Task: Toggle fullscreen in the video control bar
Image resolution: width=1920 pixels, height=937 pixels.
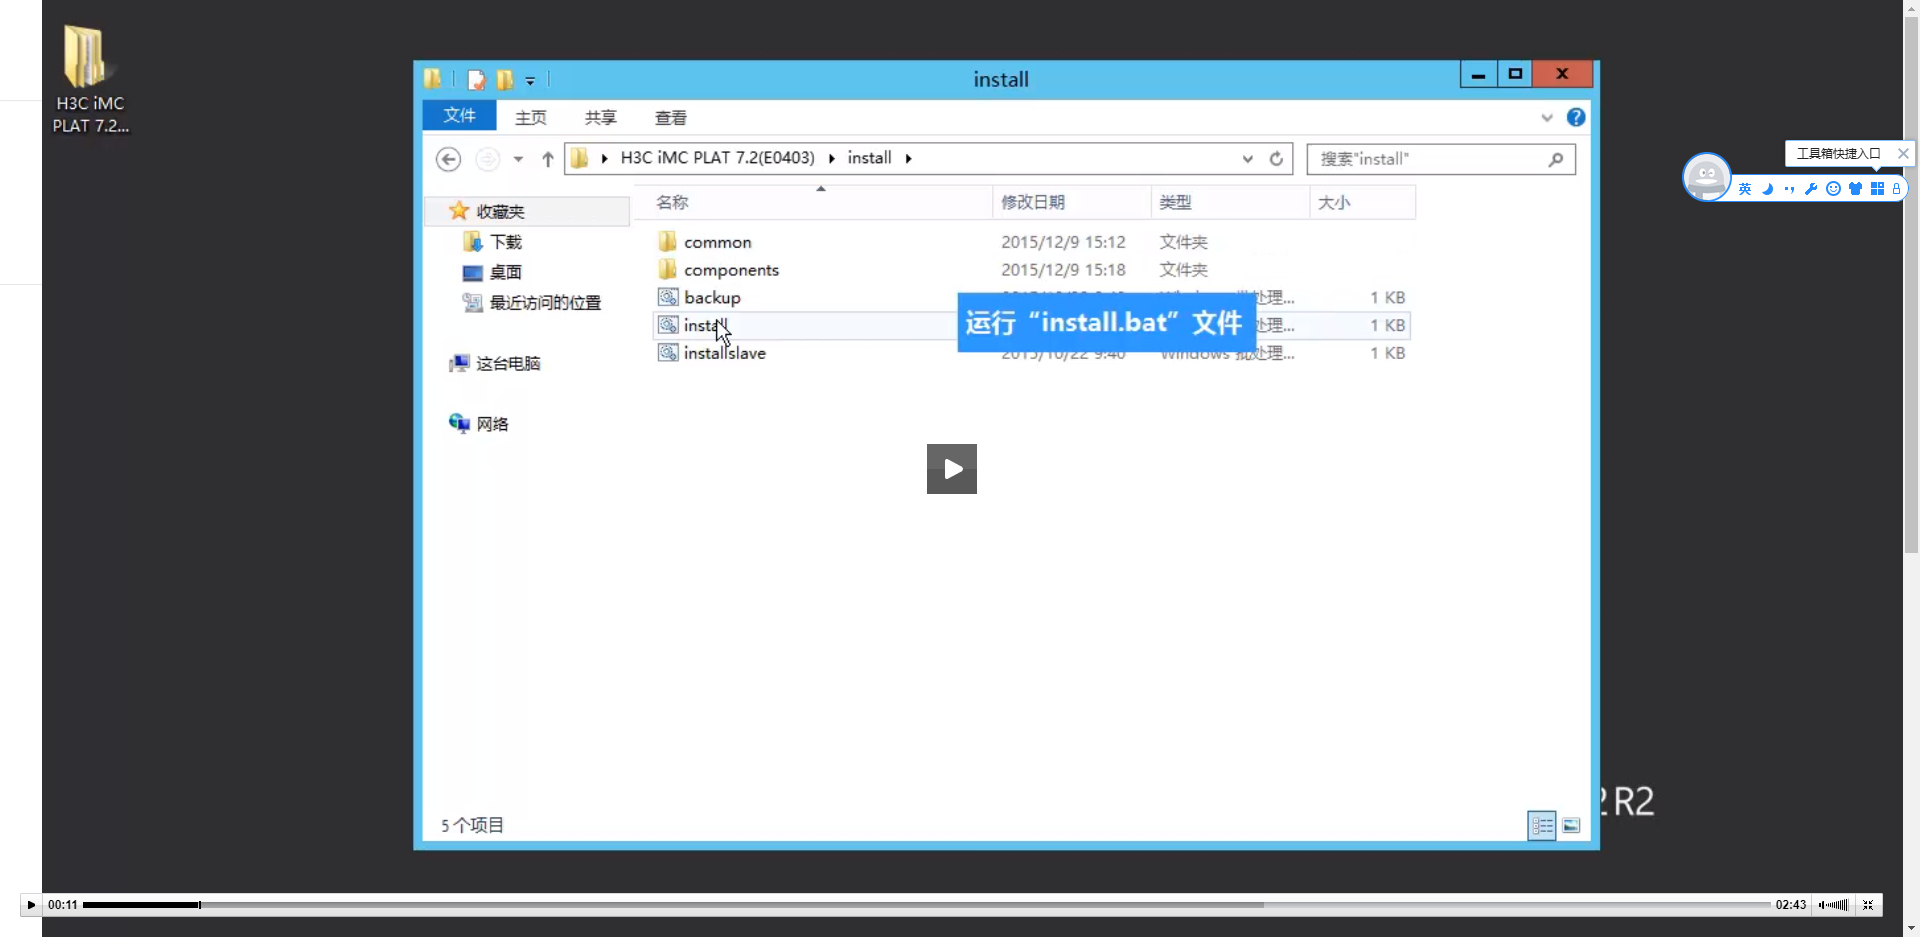Action: point(1868,905)
